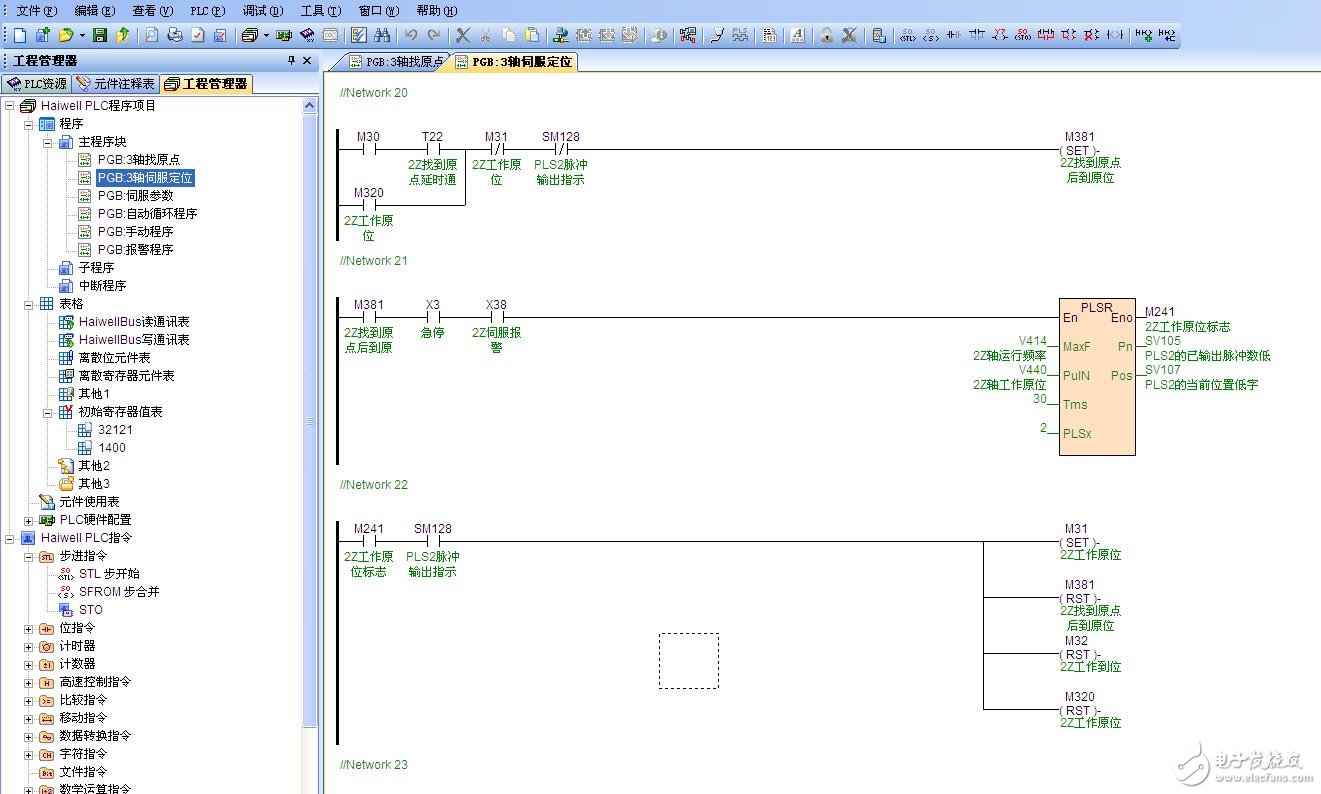Click the Paste clipboard icon

point(532,35)
